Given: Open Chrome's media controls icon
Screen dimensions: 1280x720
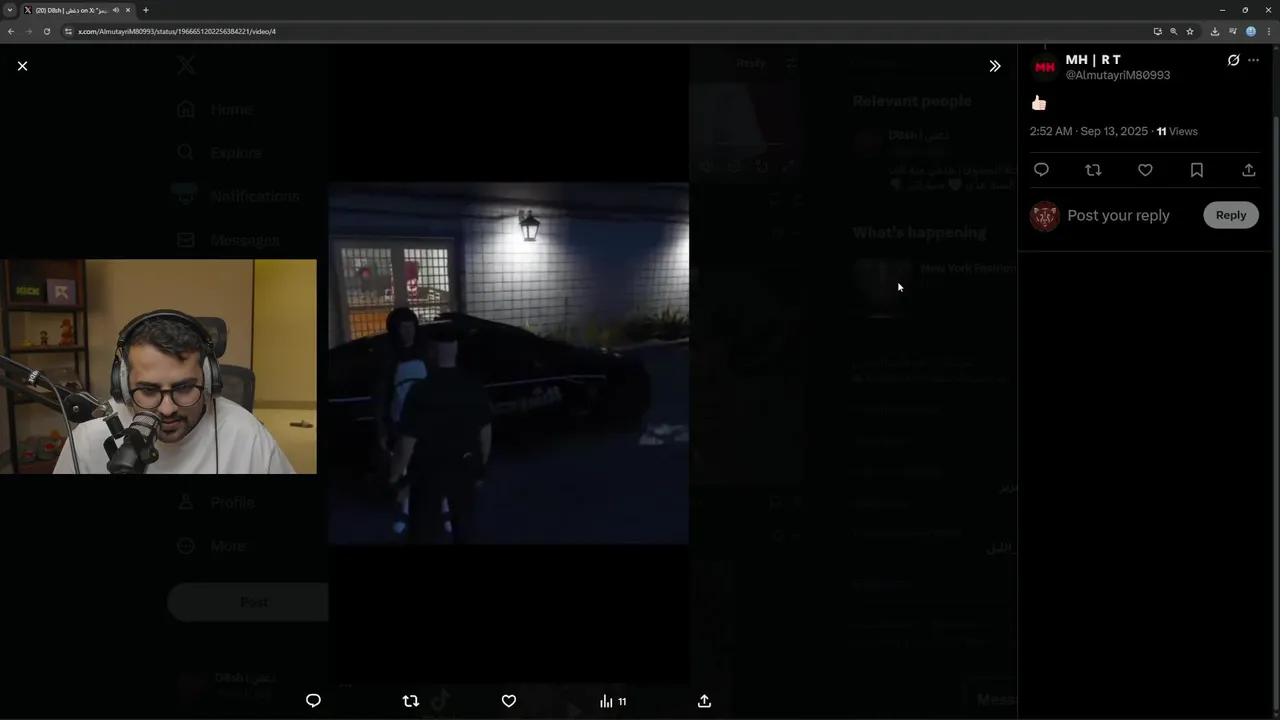Looking at the screenshot, I should click(x=1232, y=31).
